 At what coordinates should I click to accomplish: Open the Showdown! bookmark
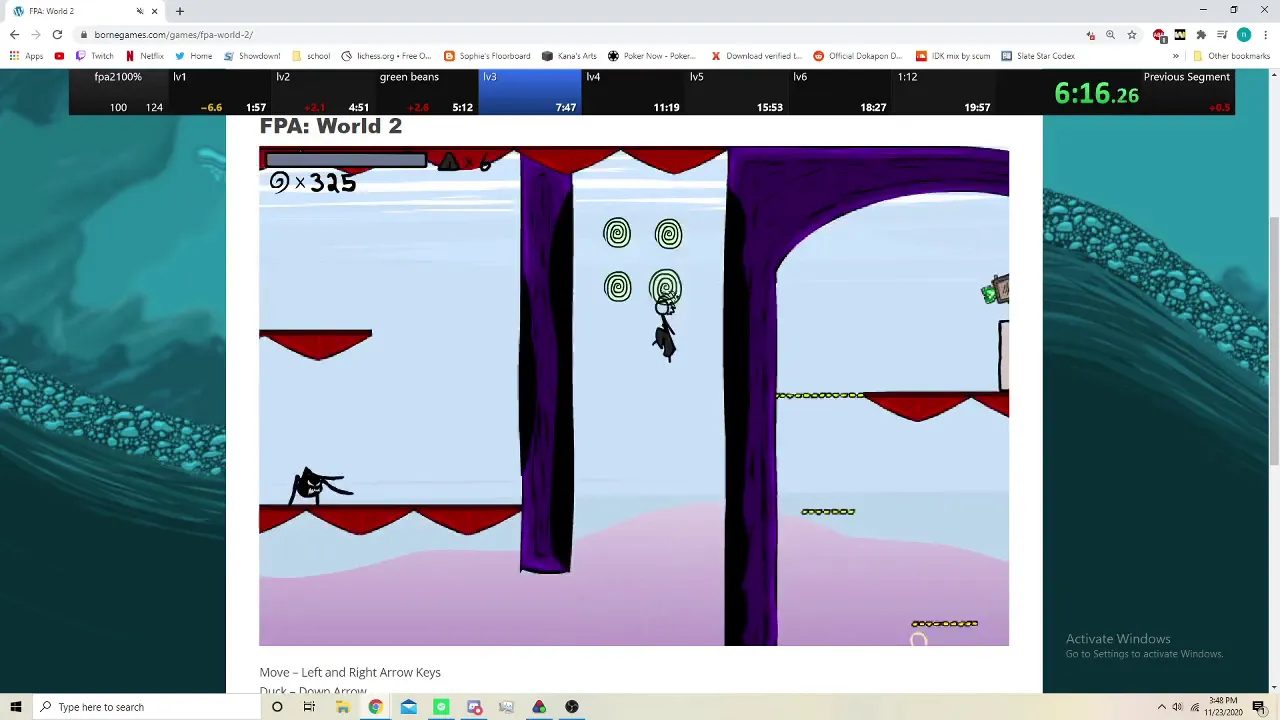click(252, 56)
